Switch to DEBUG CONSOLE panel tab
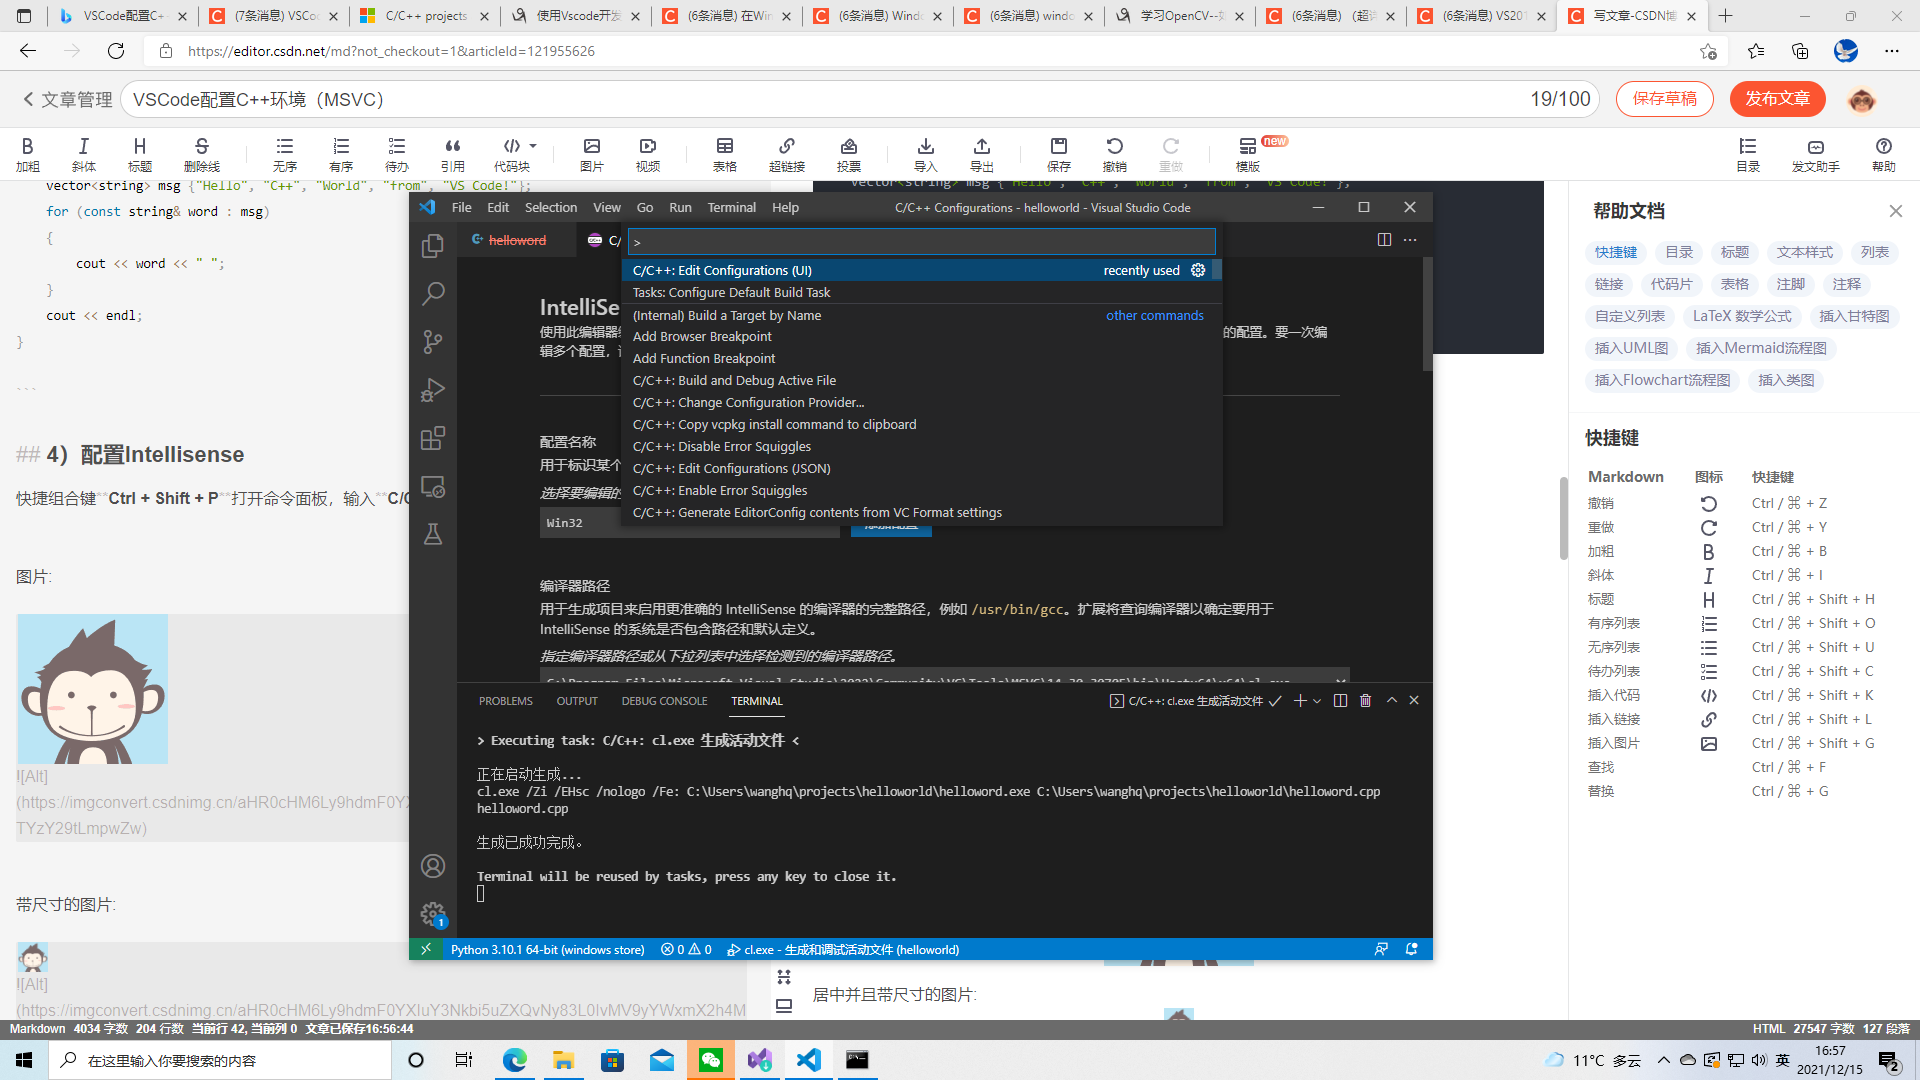 coord(664,701)
